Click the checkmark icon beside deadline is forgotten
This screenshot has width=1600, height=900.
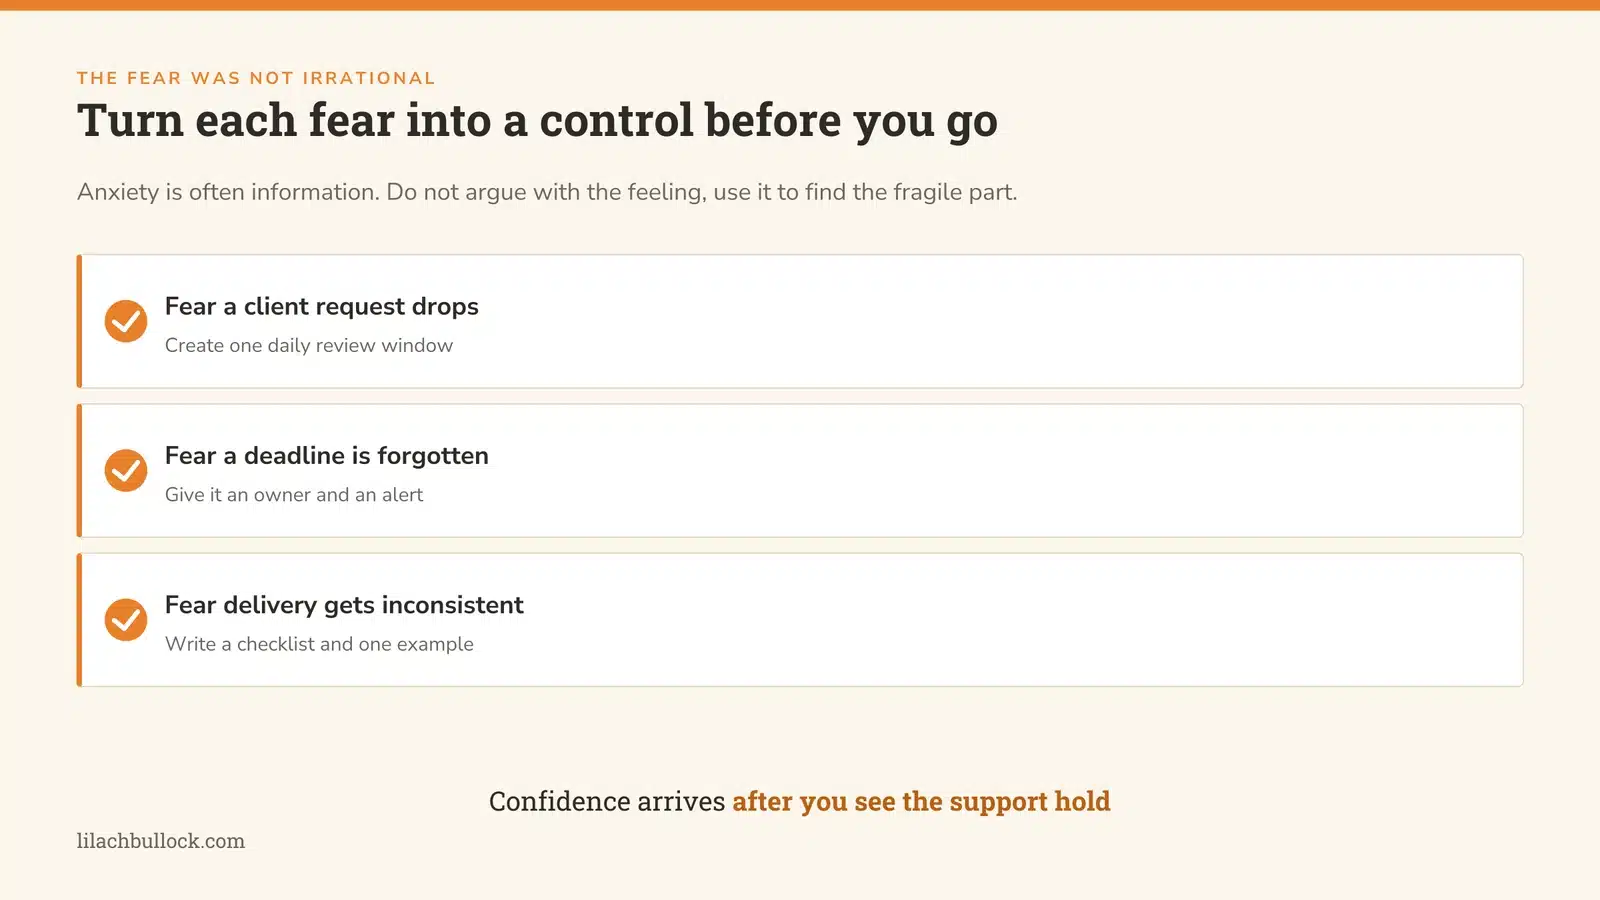(126, 470)
